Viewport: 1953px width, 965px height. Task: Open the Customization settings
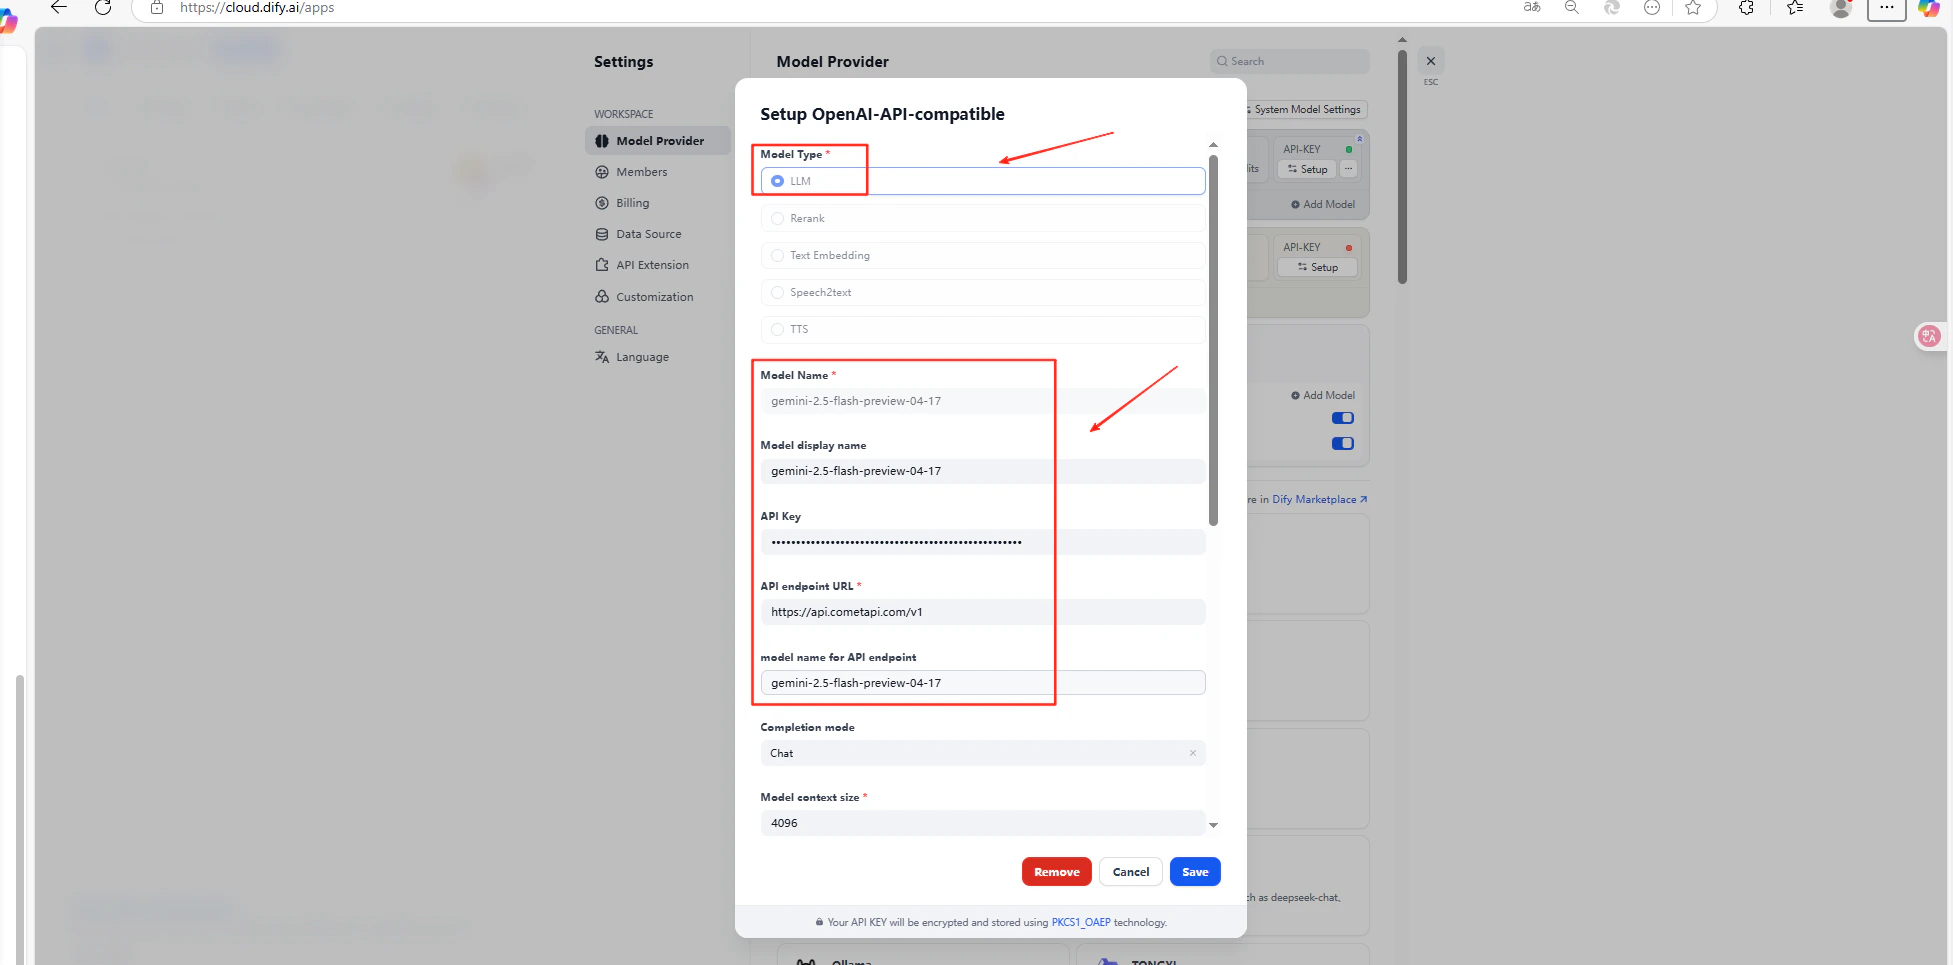[x=654, y=296]
